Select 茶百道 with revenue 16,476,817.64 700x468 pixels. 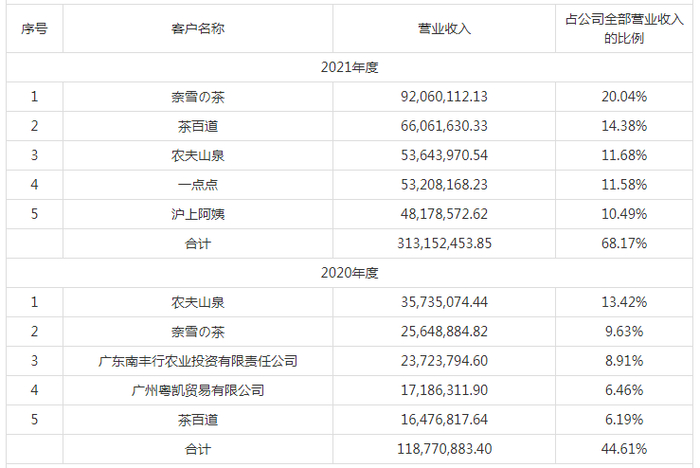(x=198, y=420)
